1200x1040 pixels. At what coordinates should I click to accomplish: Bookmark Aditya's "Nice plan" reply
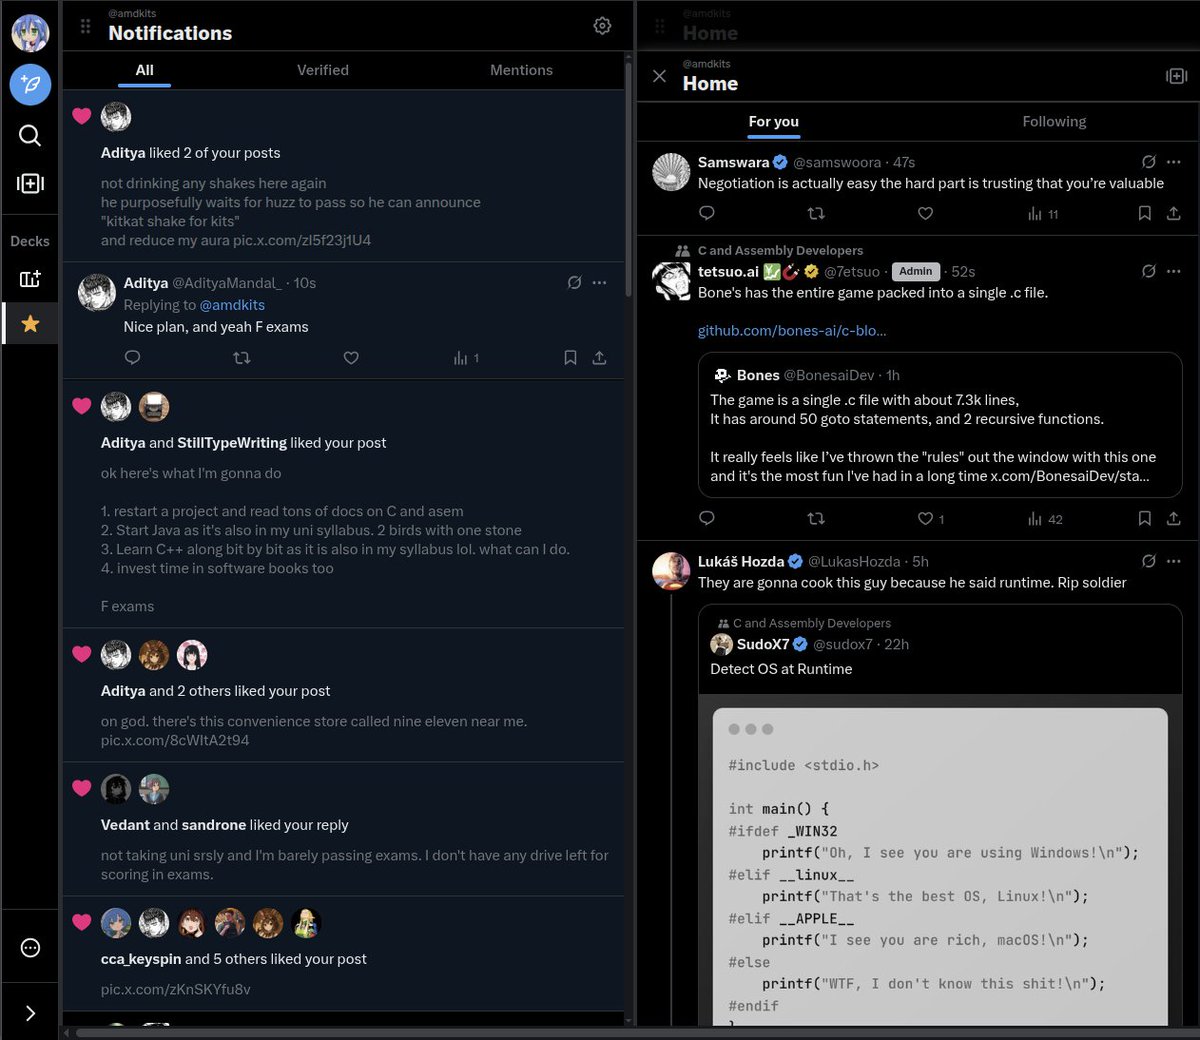pyautogui.click(x=570, y=357)
